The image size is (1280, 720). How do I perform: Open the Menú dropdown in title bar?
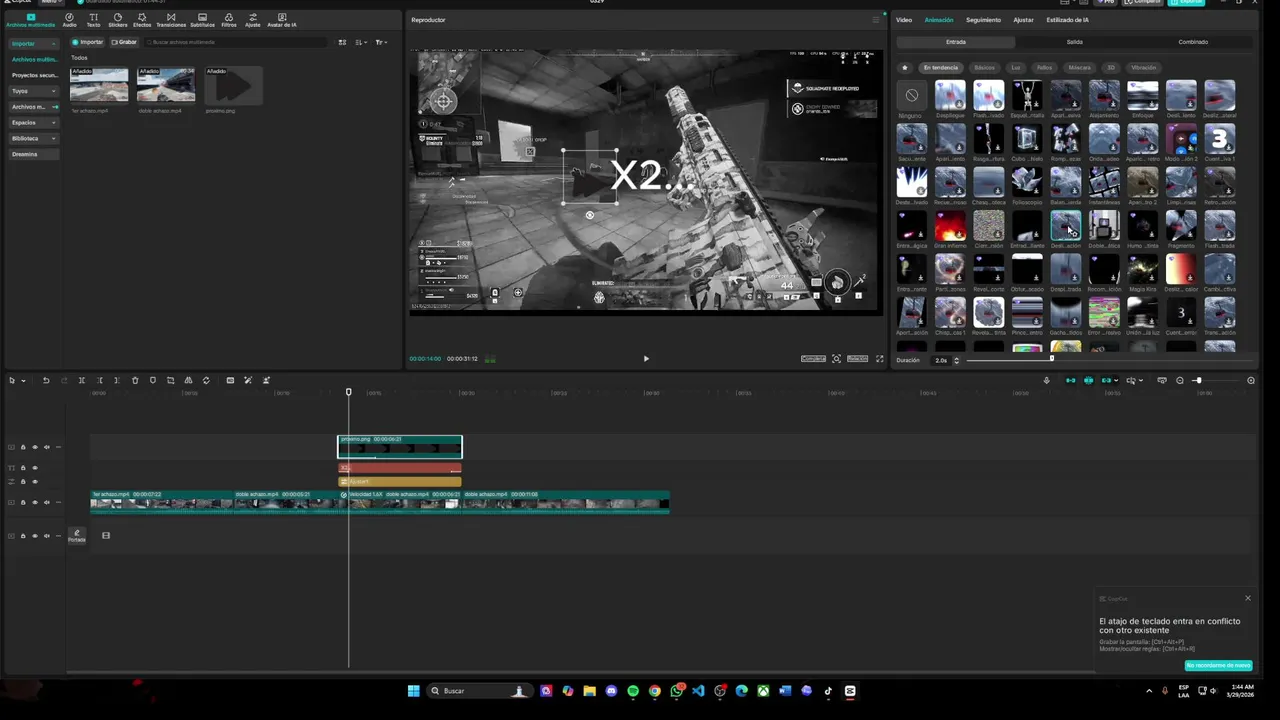50,2
